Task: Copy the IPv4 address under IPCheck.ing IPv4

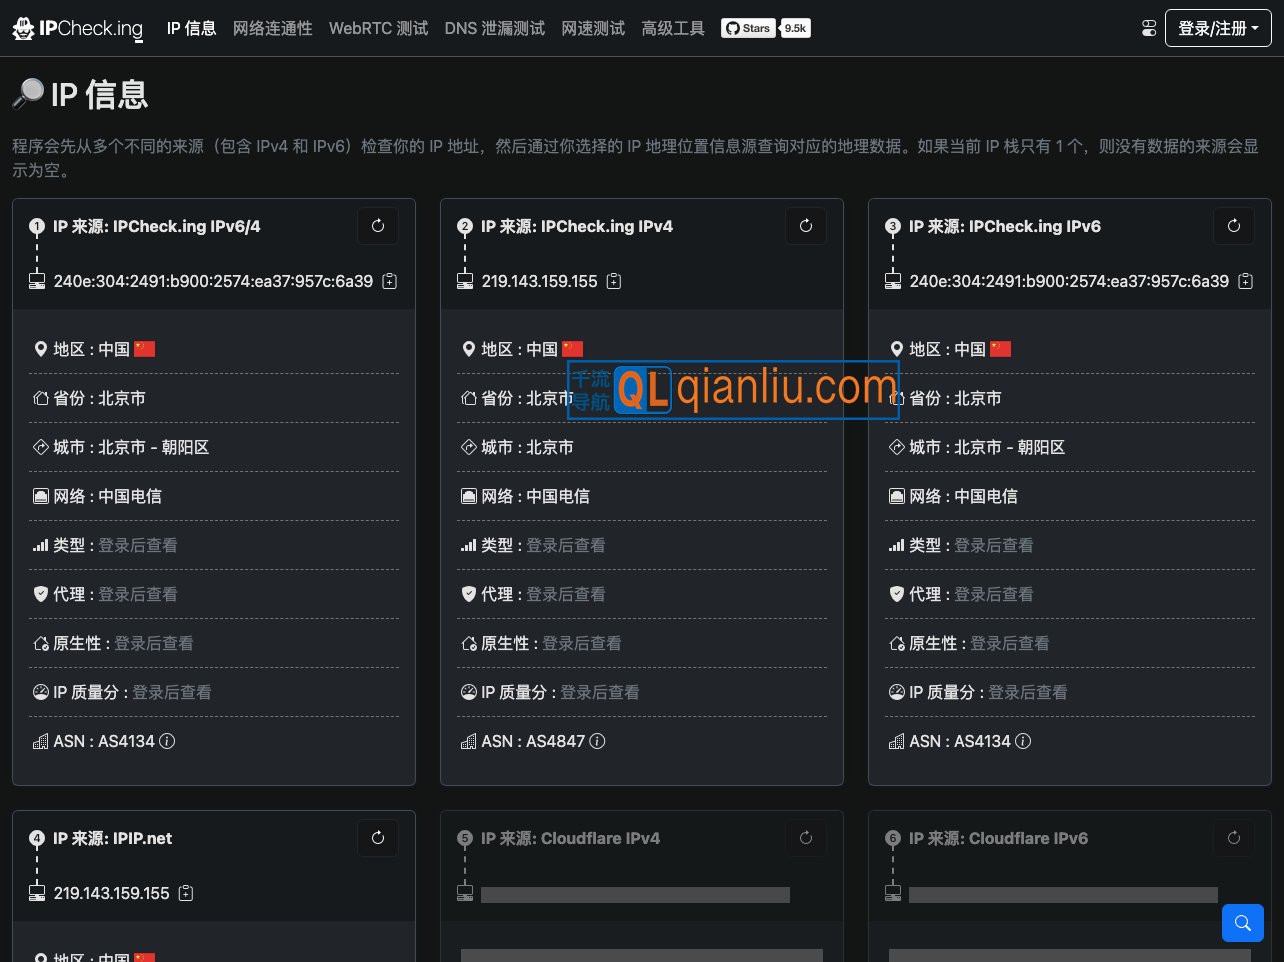Action: (614, 282)
